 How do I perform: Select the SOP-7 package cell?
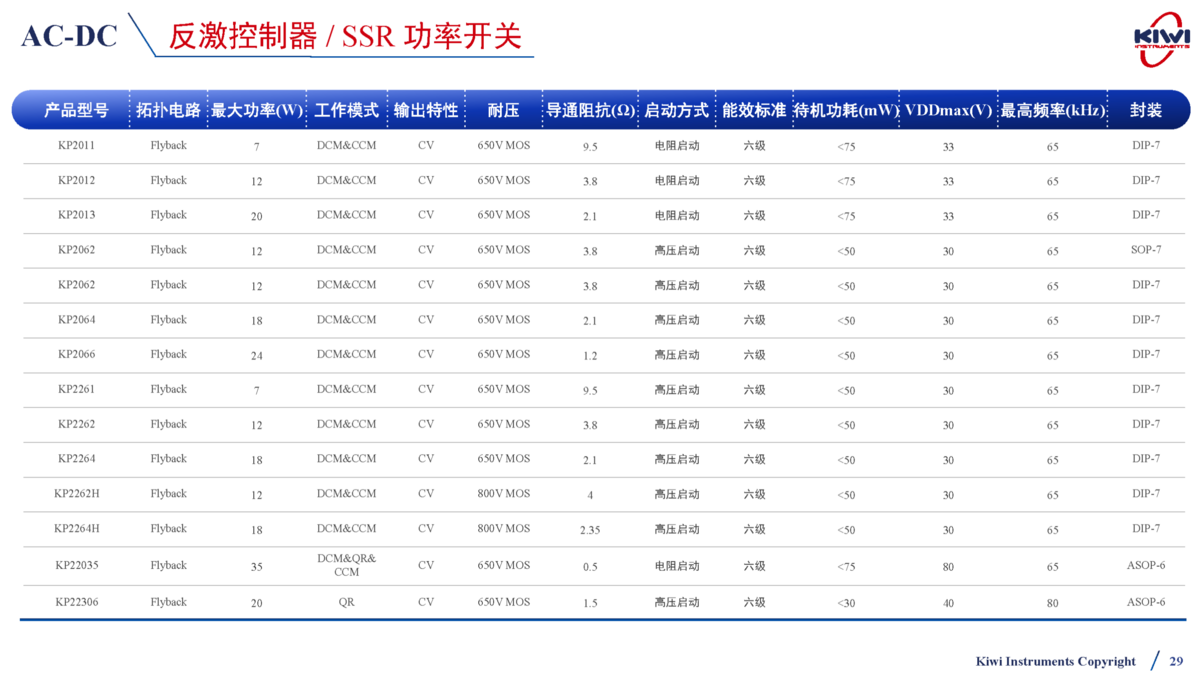click(x=1146, y=250)
